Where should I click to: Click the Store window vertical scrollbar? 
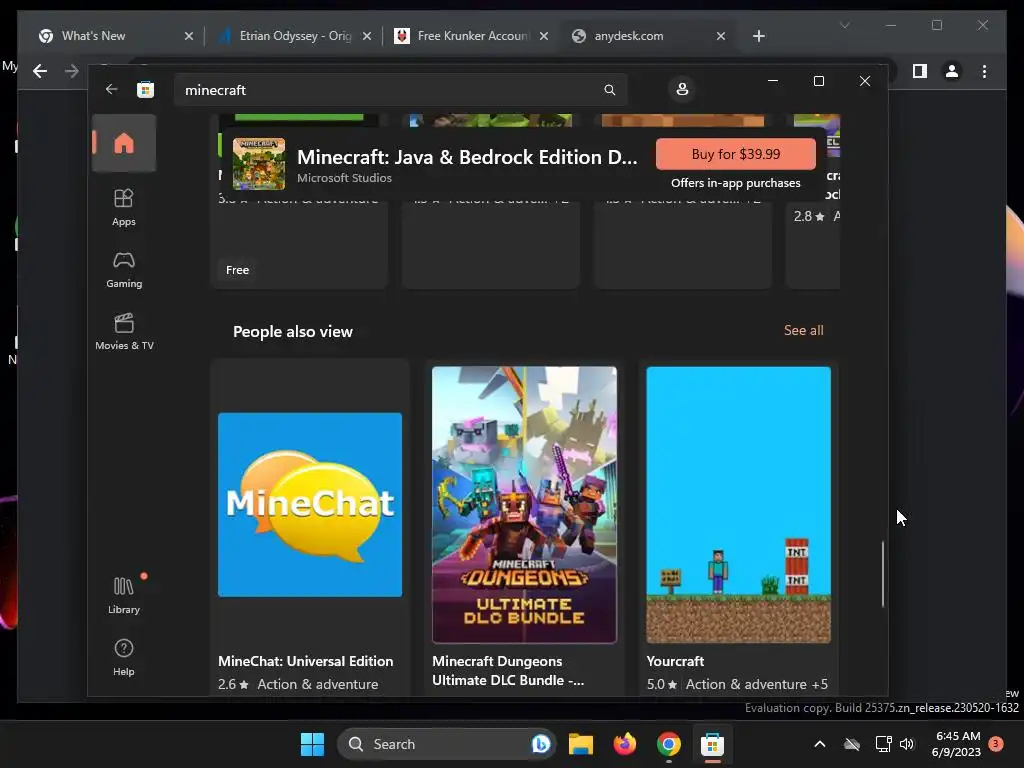tap(882, 574)
